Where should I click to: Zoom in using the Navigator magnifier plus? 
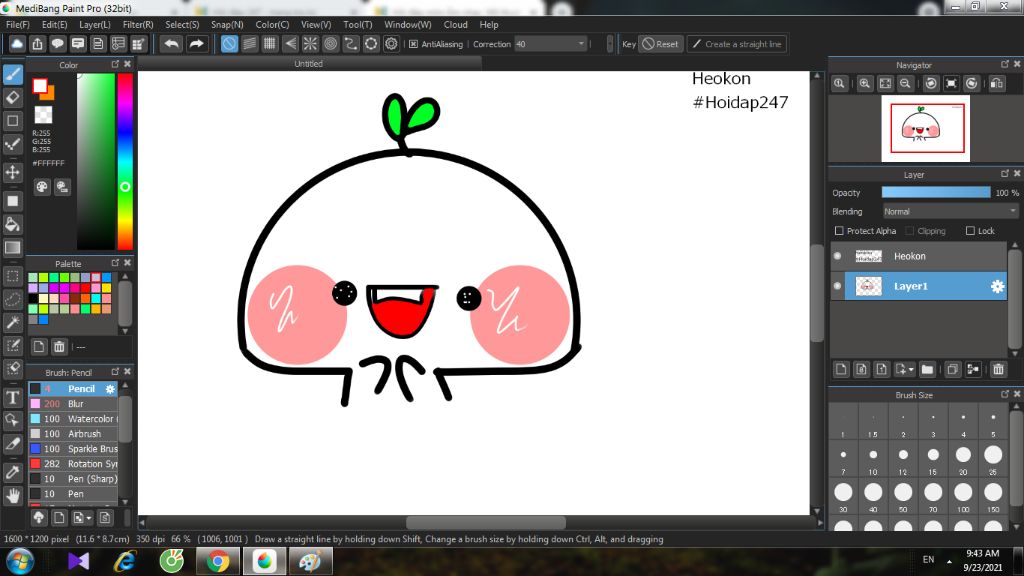865,84
